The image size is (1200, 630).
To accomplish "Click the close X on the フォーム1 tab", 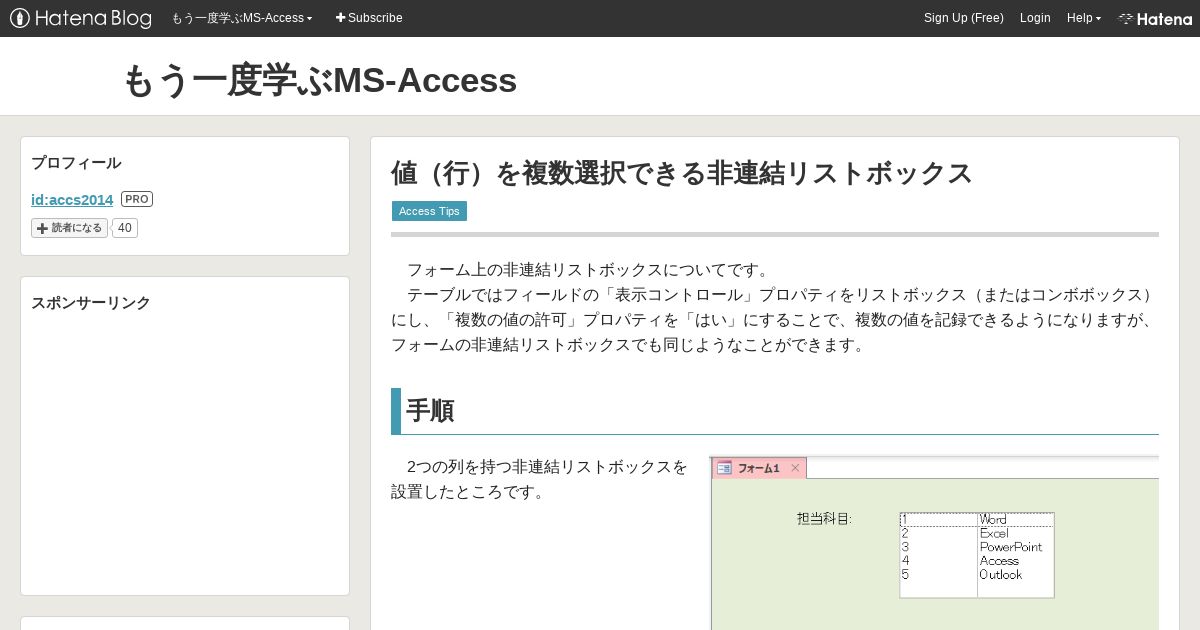I will (x=795, y=468).
